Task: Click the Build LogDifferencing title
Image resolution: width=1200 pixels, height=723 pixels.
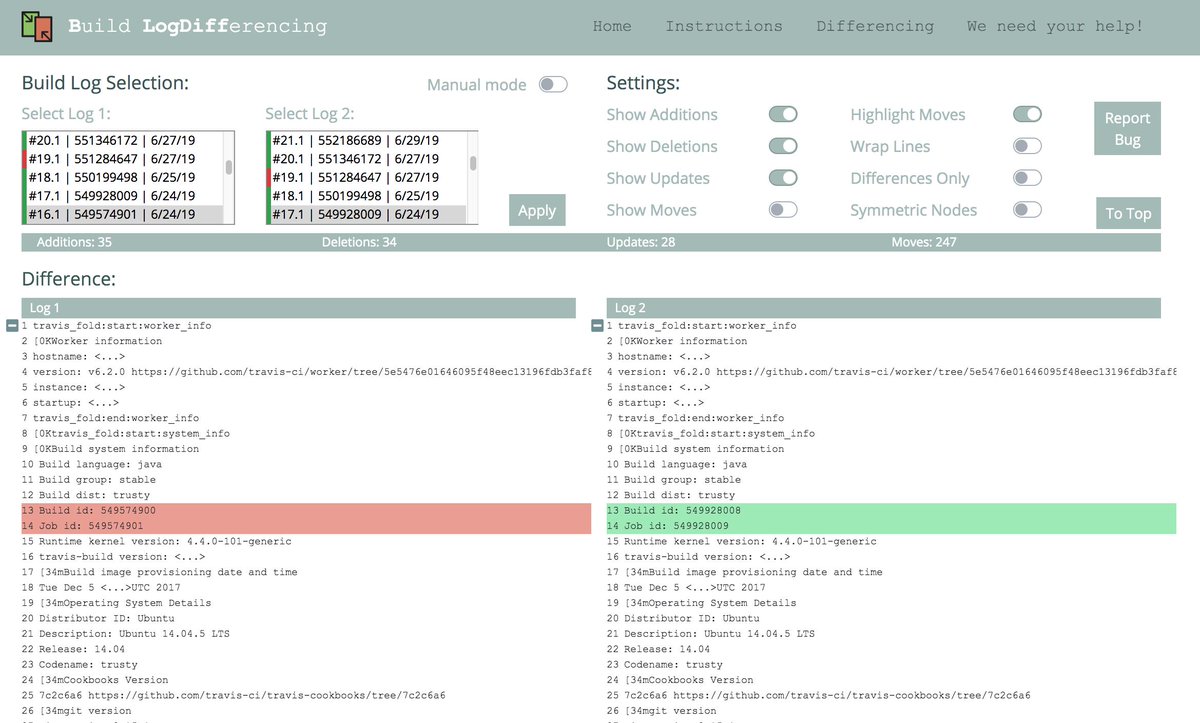Action: pyautogui.click(x=197, y=27)
